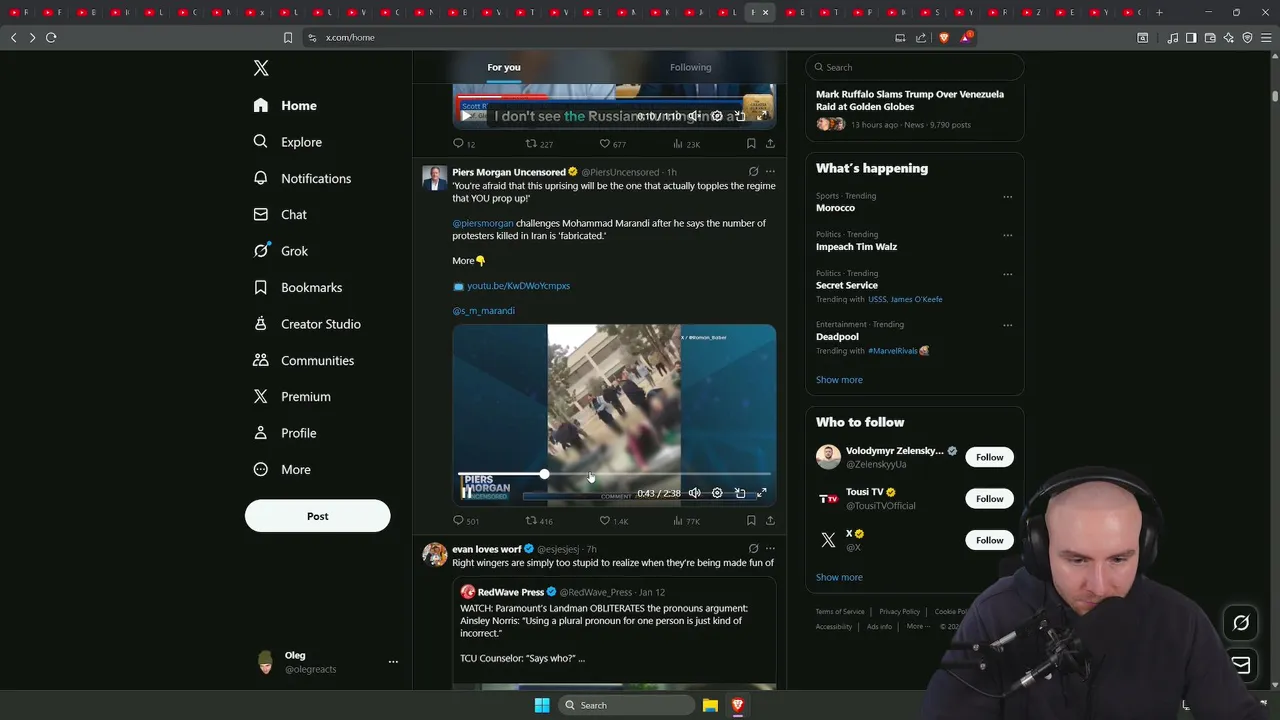Open the X logo home link
This screenshot has width=1280, height=720.
pos(261,68)
